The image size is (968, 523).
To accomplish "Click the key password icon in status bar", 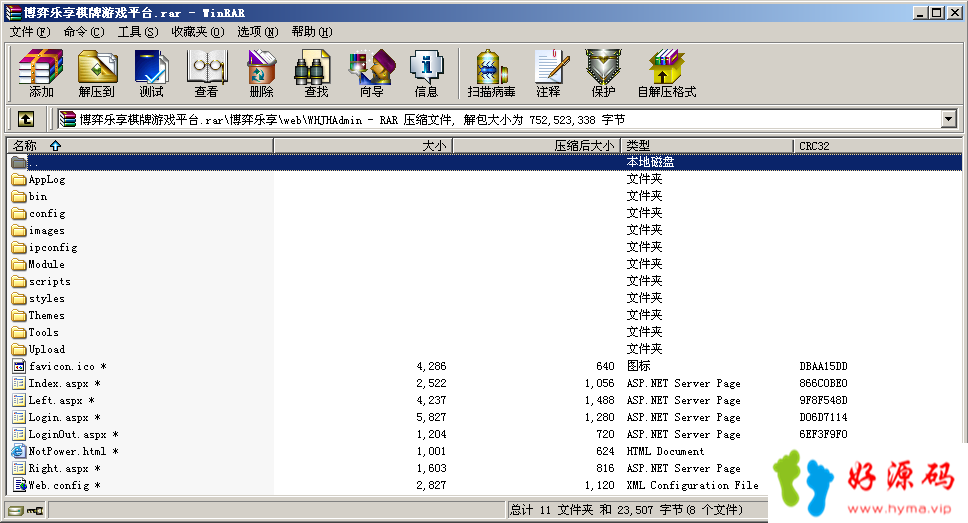I will click(x=35, y=510).
